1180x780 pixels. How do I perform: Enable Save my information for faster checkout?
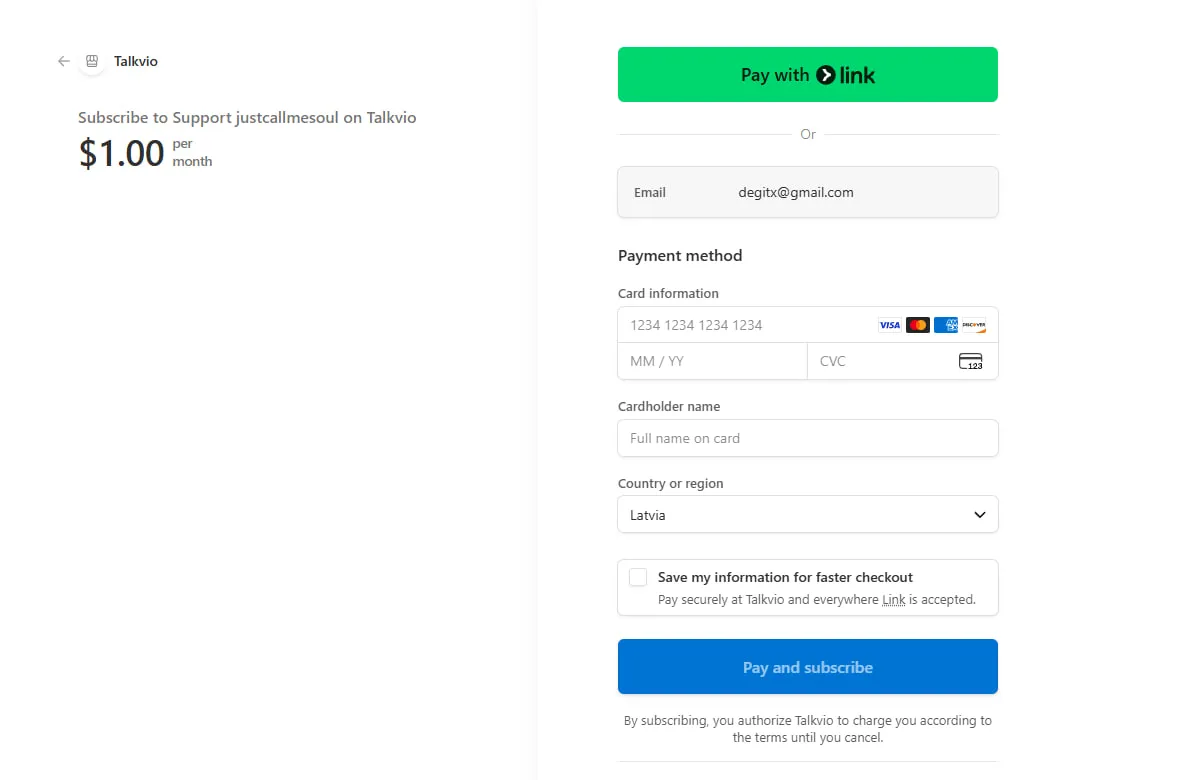[638, 577]
